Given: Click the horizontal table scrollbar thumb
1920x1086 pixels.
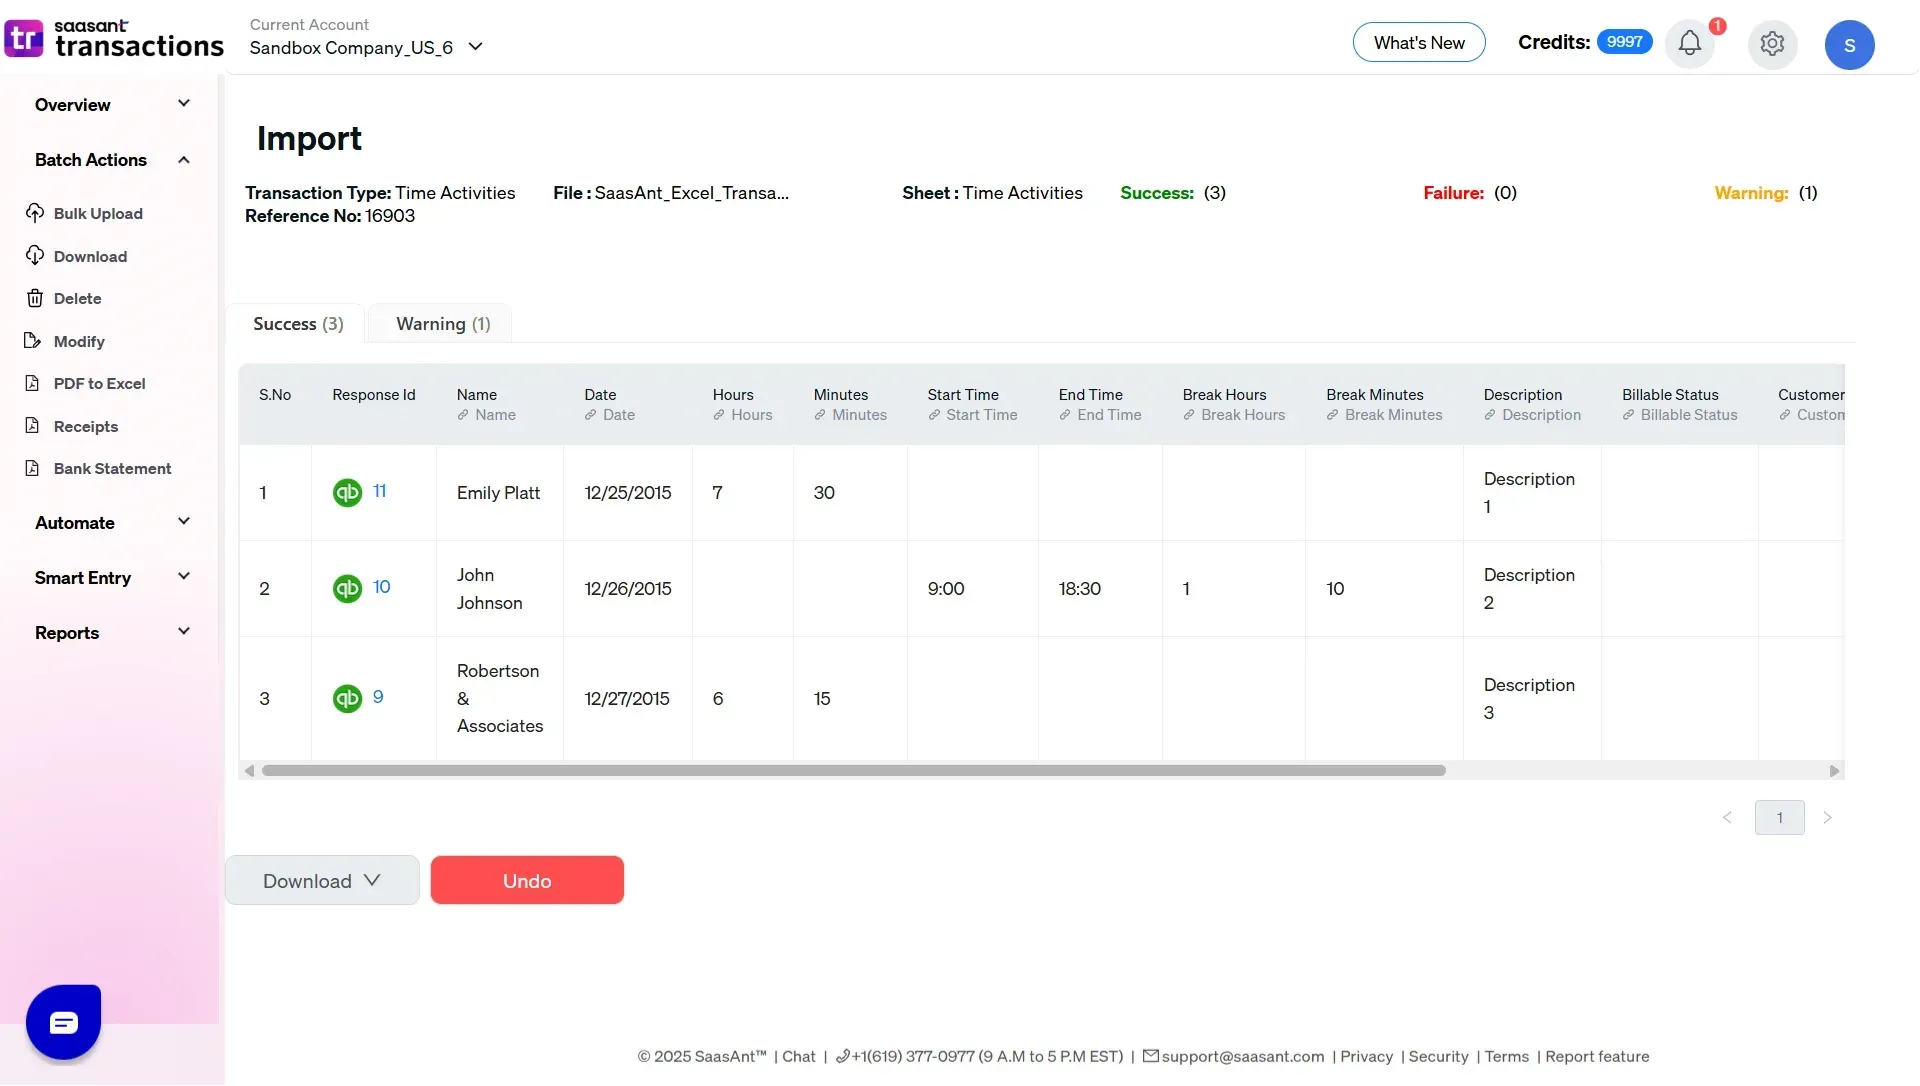Looking at the screenshot, I should (854, 771).
